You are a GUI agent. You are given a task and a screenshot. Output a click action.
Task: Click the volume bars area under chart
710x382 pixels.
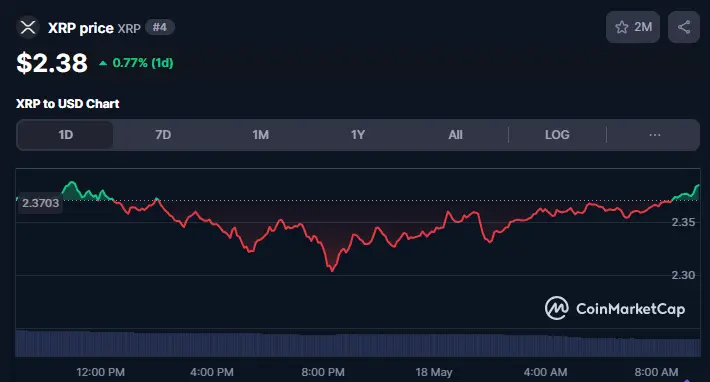[358, 344]
